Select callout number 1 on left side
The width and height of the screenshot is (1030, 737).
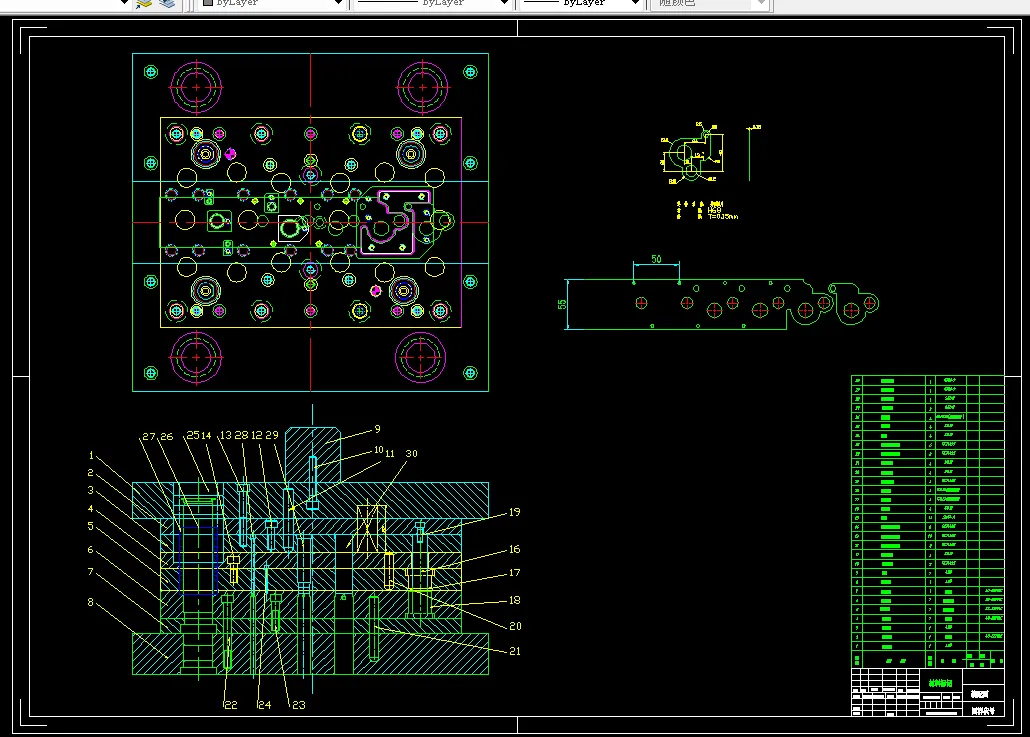(90, 456)
